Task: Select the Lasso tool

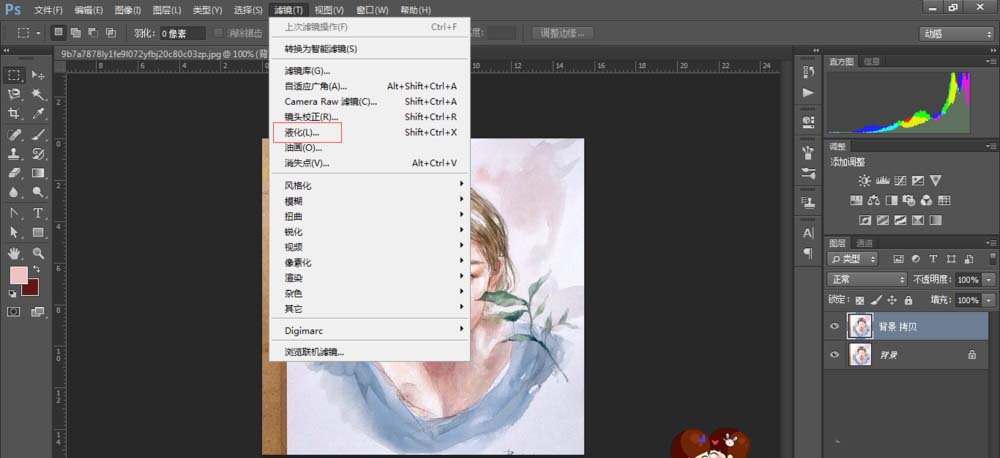Action: [x=14, y=94]
